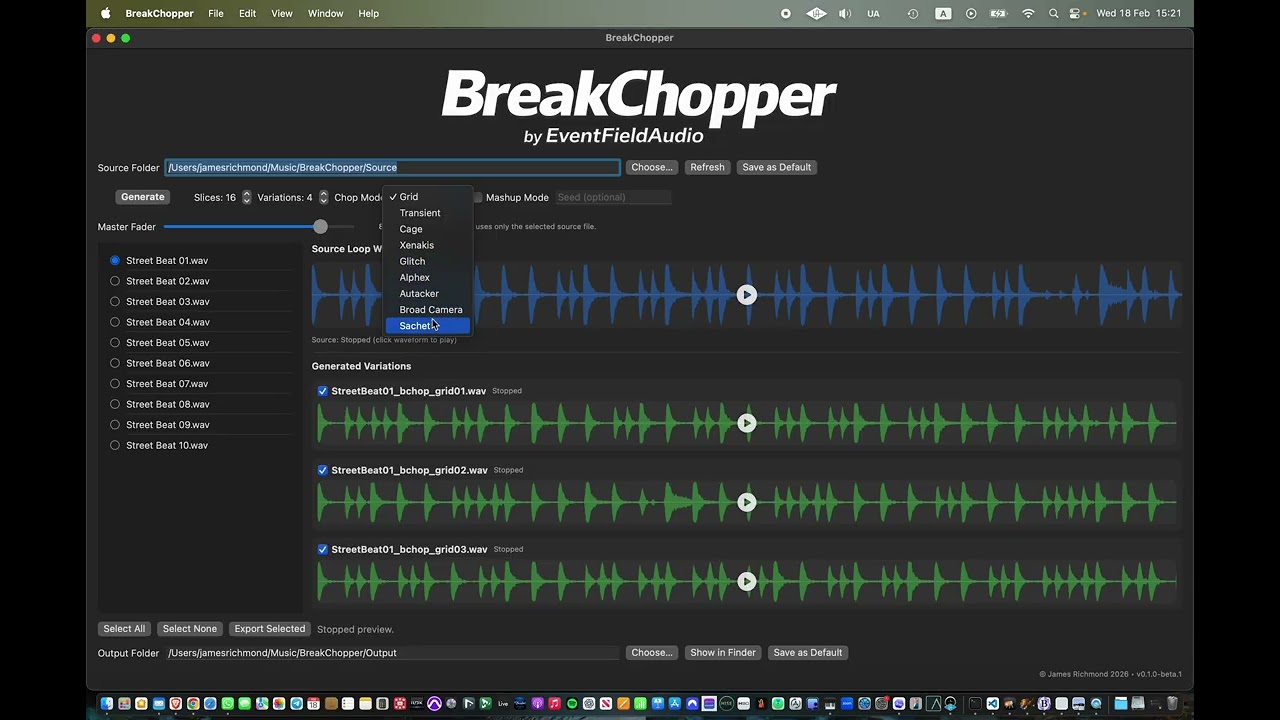This screenshot has height=720, width=1280.
Task: Open Control Center in menu bar
Action: point(1076,14)
